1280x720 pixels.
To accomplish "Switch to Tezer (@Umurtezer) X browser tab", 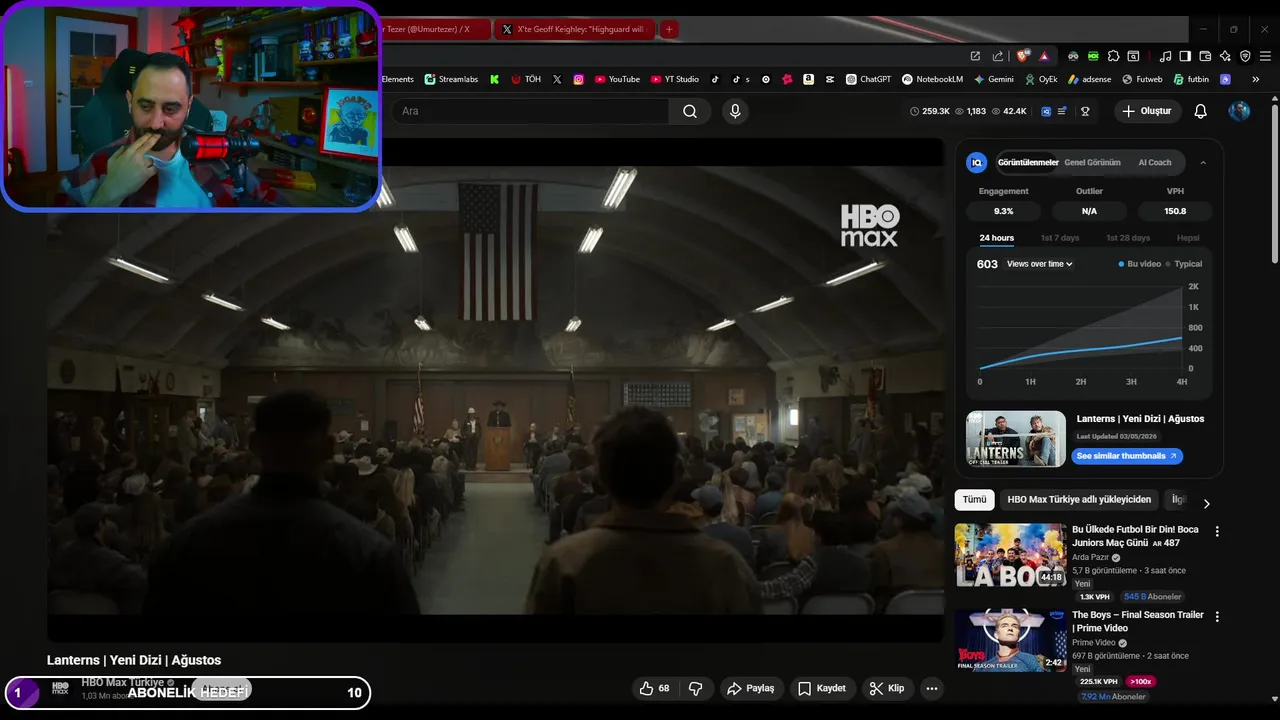I will click(x=436, y=29).
